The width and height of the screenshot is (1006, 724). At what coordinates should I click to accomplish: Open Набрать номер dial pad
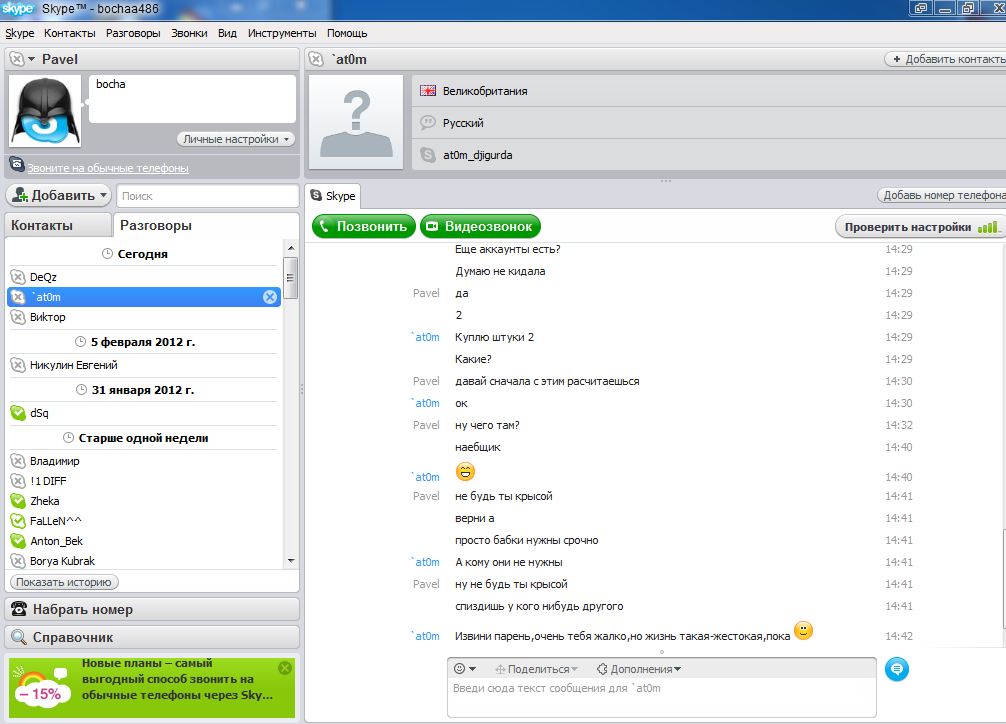click(x=152, y=609)
